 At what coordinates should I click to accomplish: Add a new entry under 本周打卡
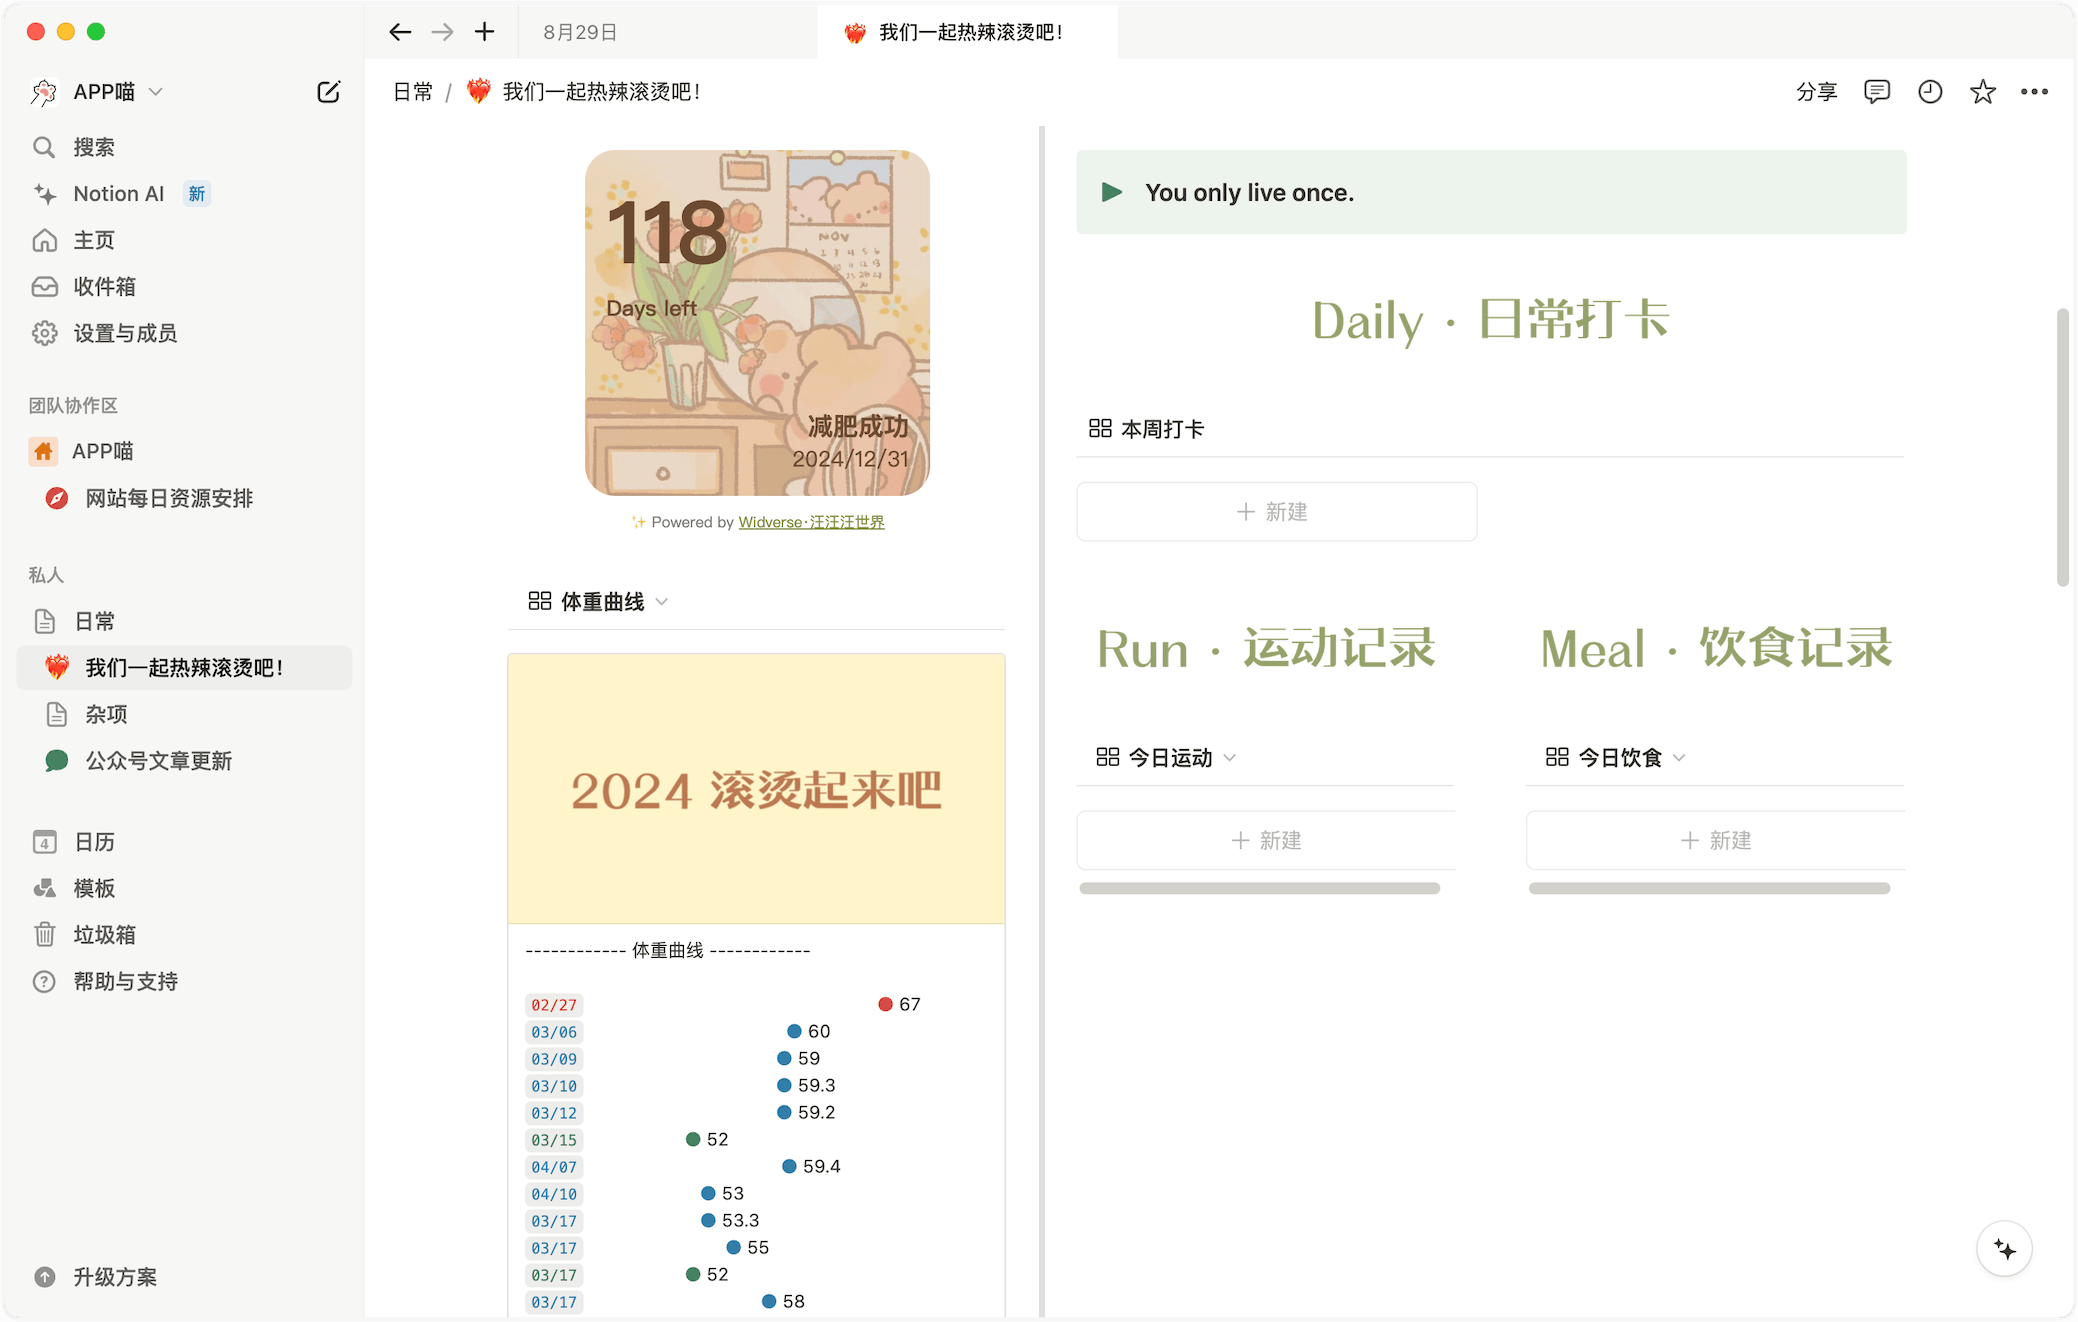[1276, 512]
